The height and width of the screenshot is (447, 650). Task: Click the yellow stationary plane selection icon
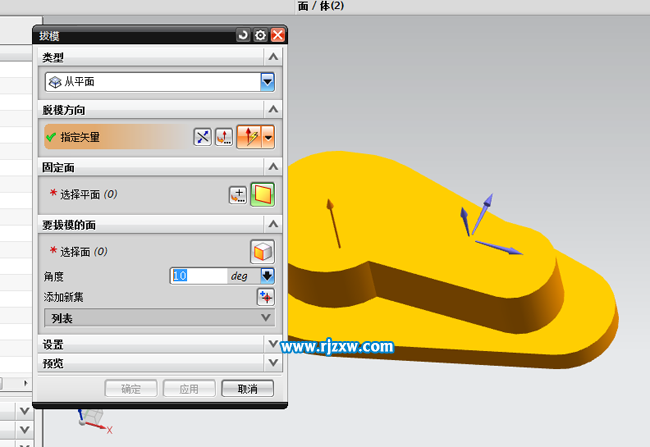[262, 194]
